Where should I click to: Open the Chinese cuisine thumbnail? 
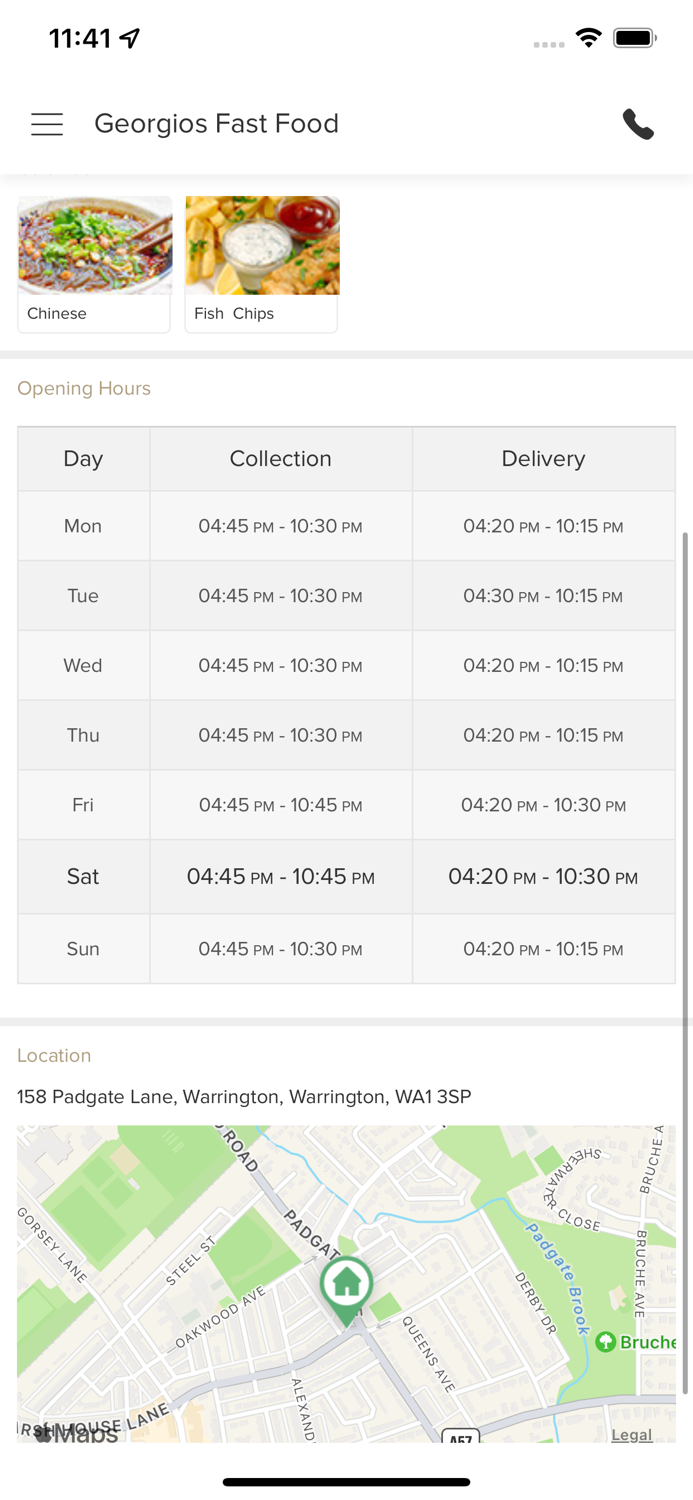[94, 264]
